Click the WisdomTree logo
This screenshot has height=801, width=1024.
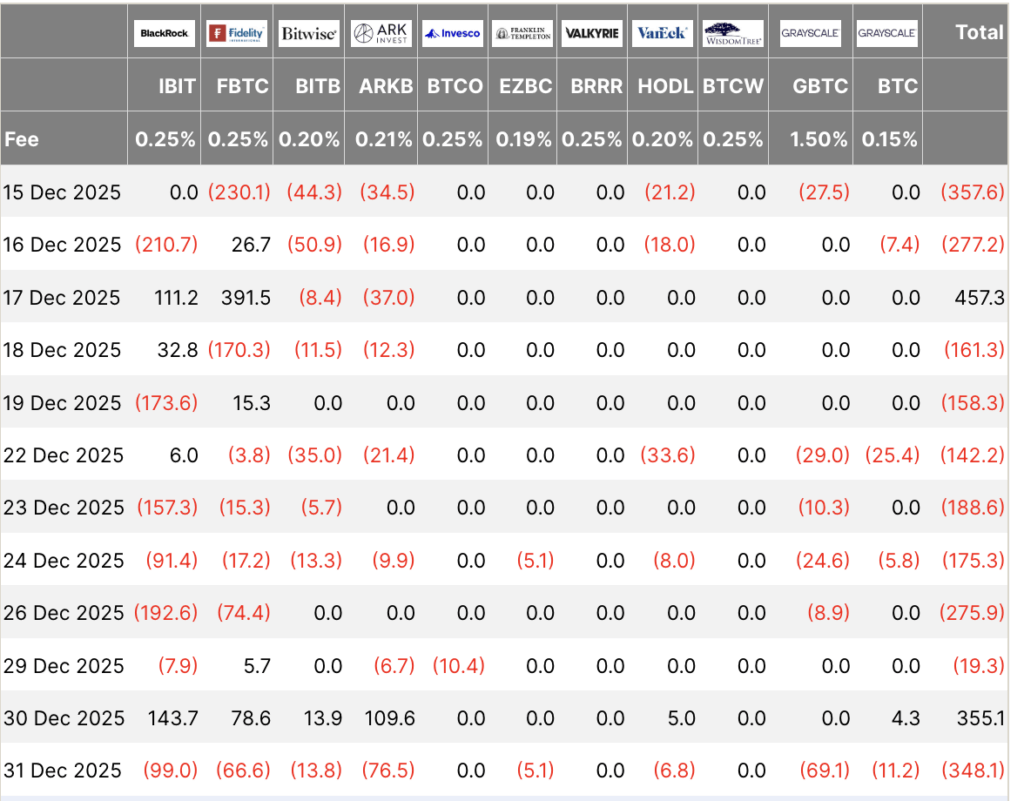[732, 33]
